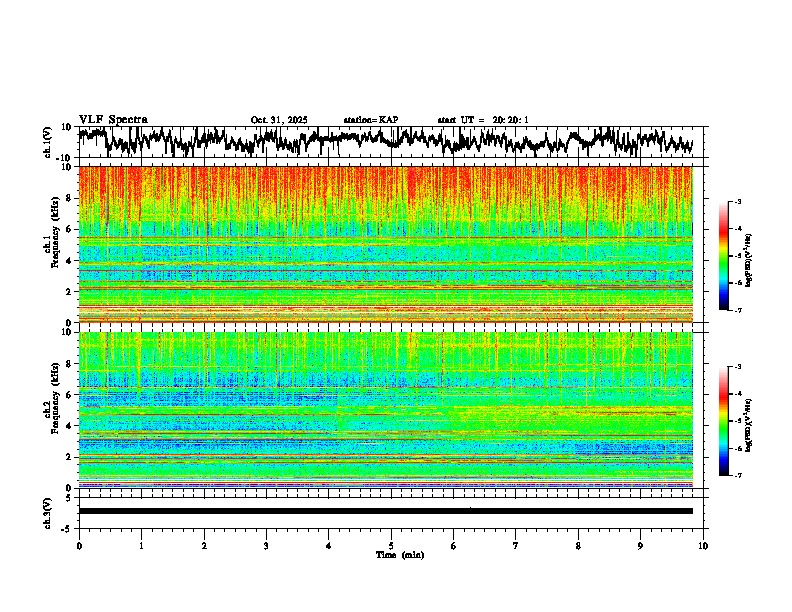
Task: Click the "-3" label on ch.2 color bar
Action: click(737, 367)
